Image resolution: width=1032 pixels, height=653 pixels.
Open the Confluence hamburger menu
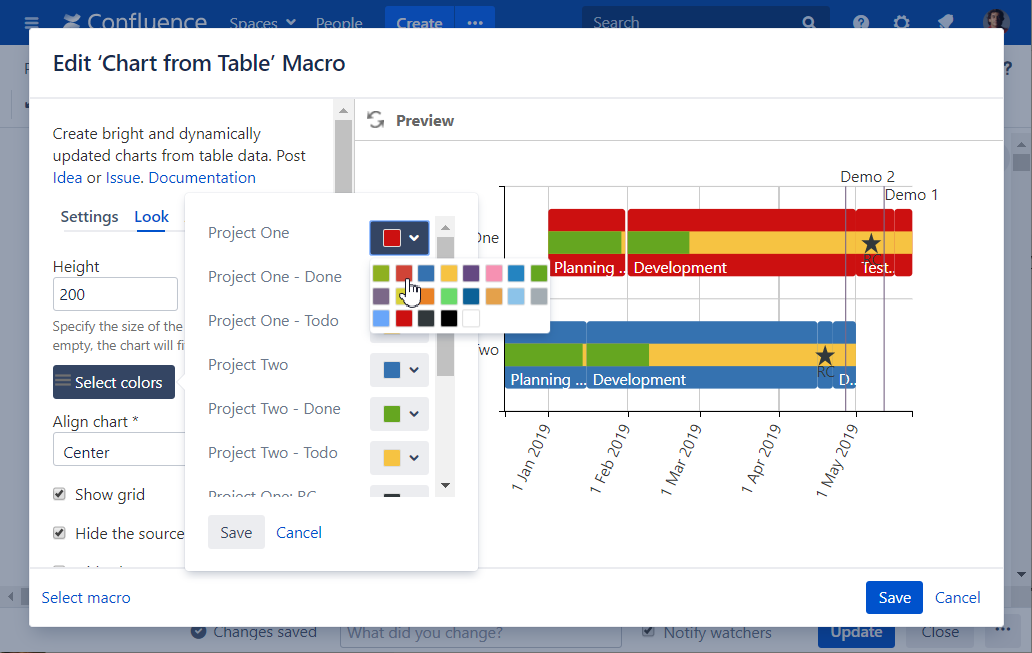click(32, 22)
